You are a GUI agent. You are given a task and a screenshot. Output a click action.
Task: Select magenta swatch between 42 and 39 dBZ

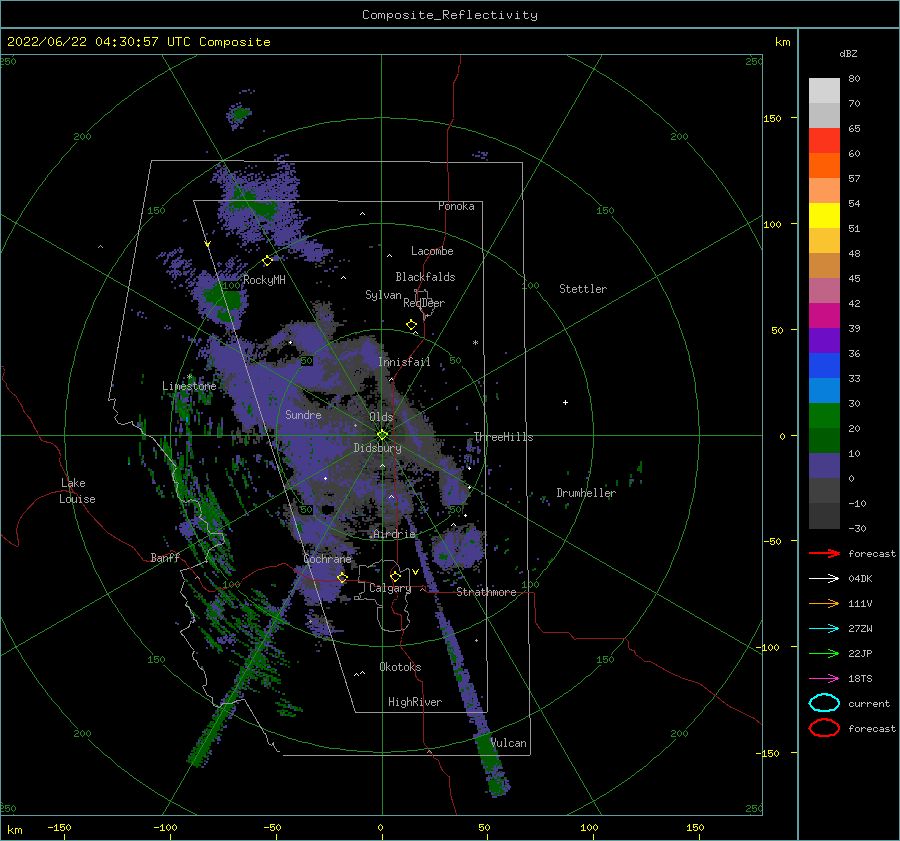pos(824,316)
